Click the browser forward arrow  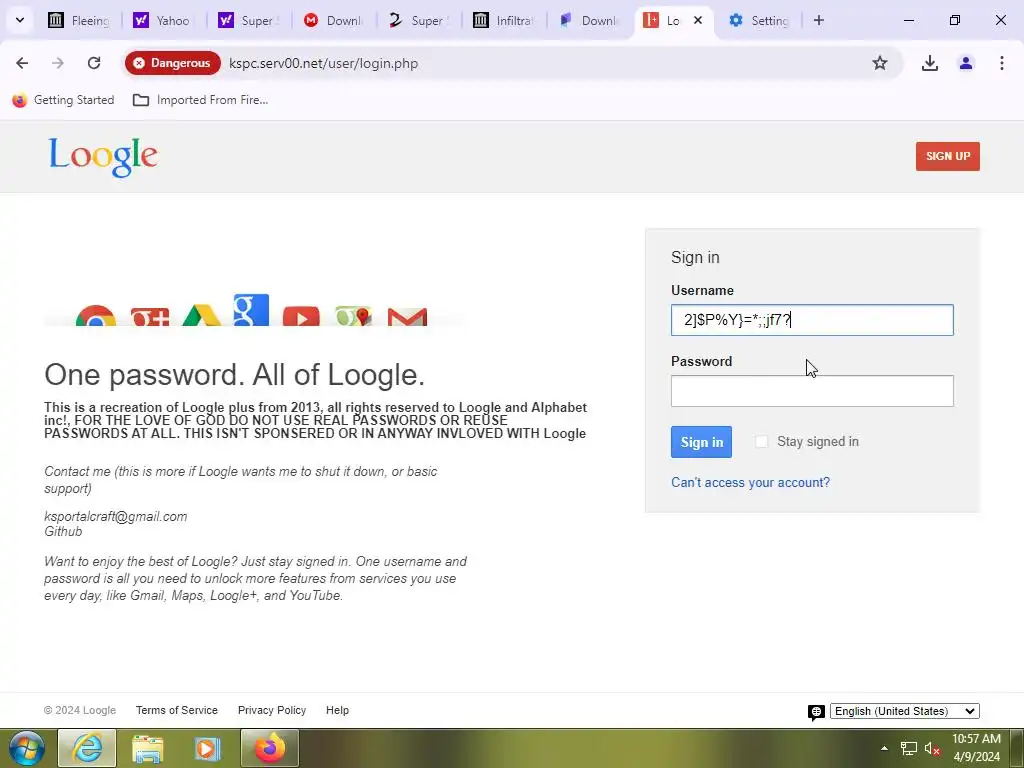[x=58, y=63]
